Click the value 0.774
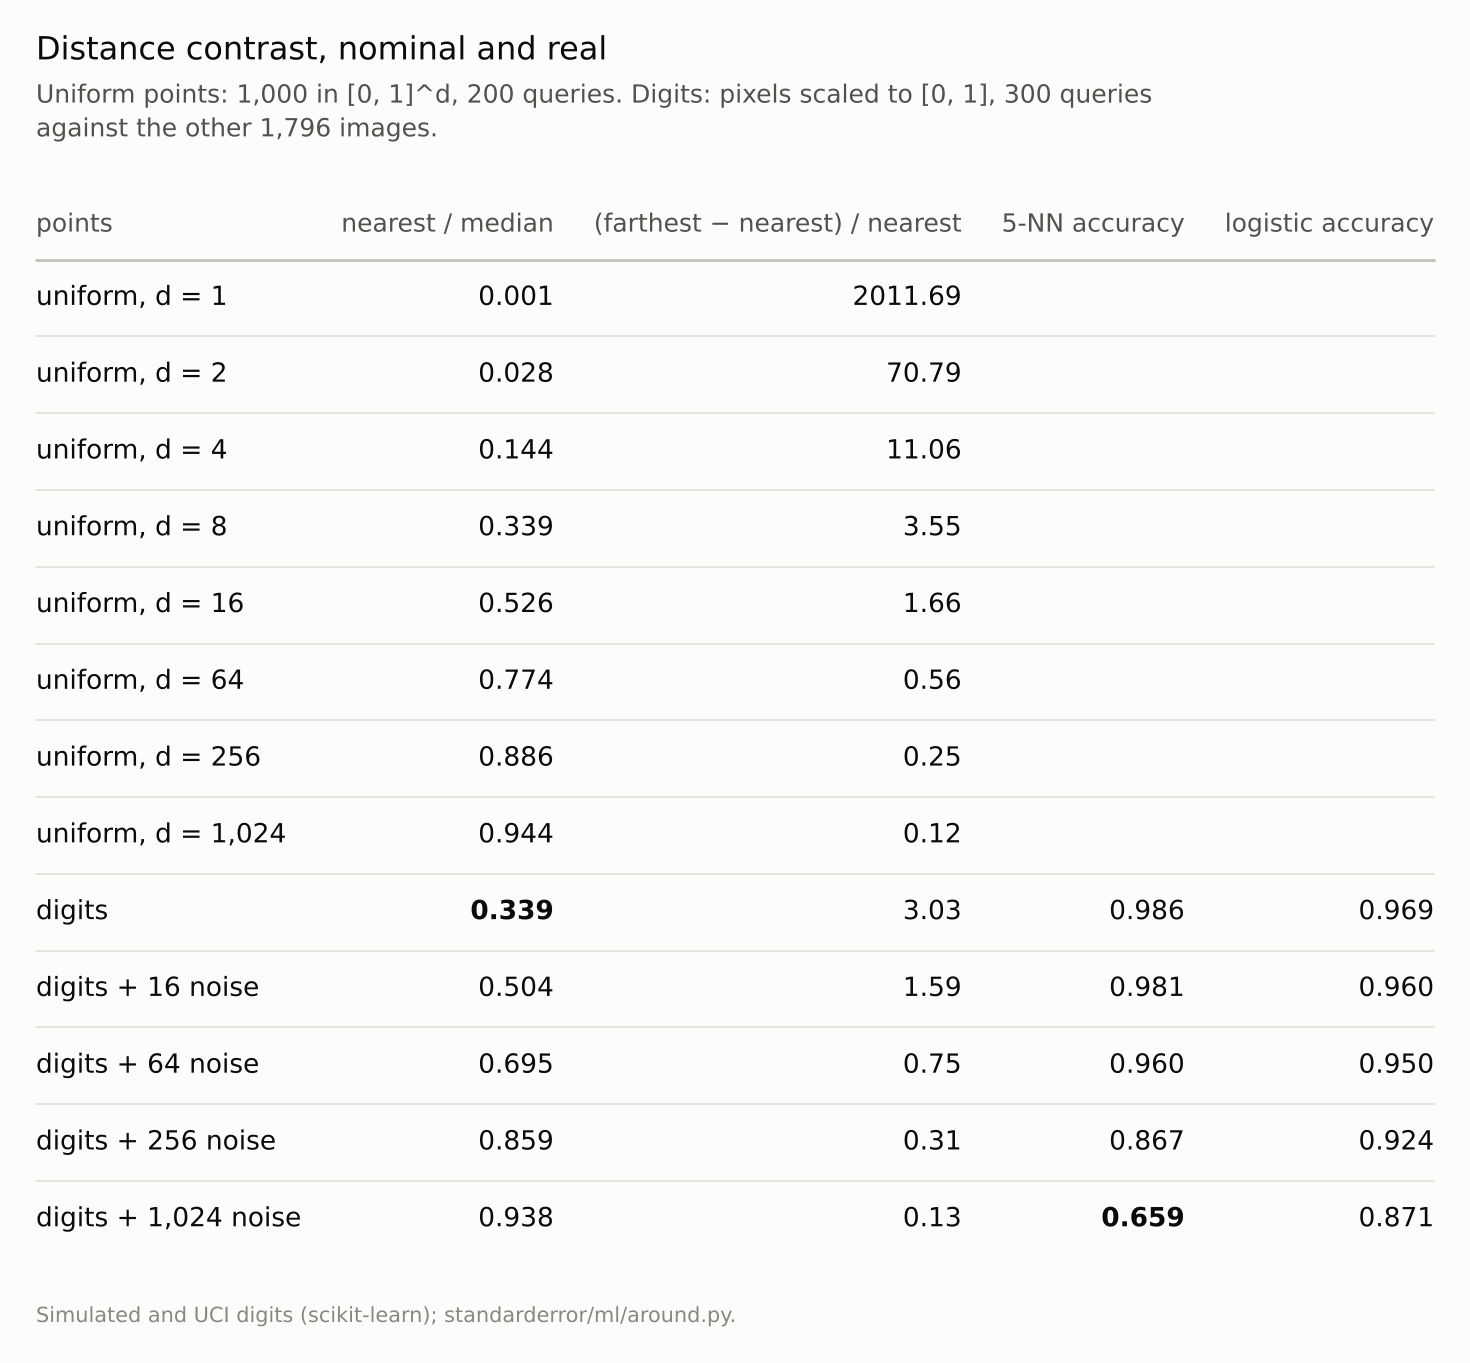 (516, 681)
